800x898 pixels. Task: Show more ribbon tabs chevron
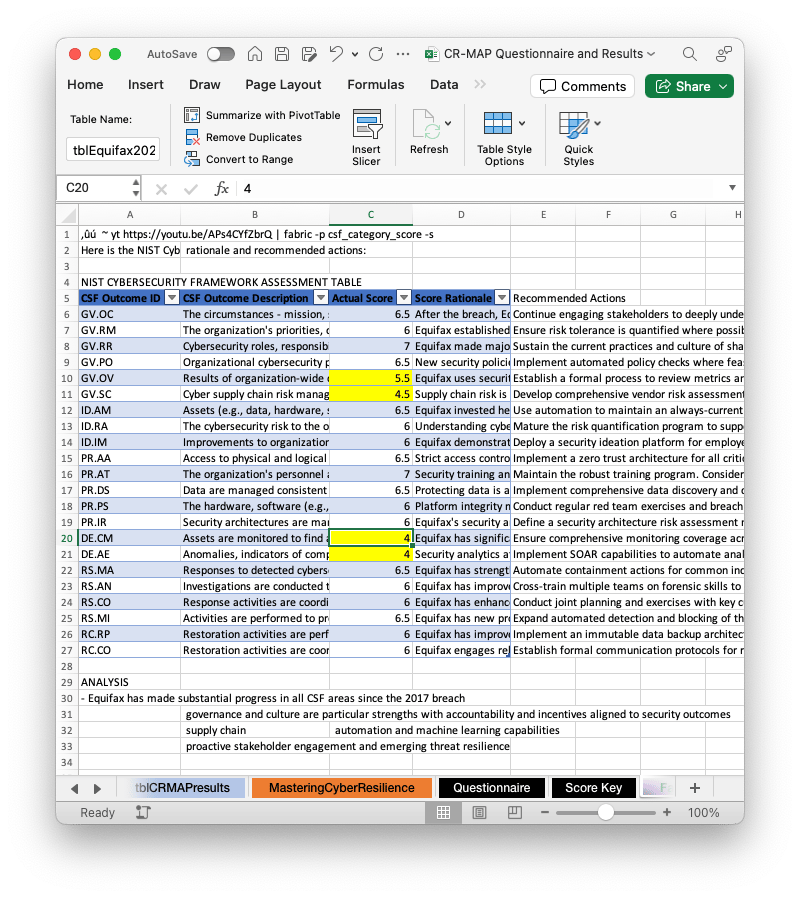pyautogui.click(x=480, y=85)
